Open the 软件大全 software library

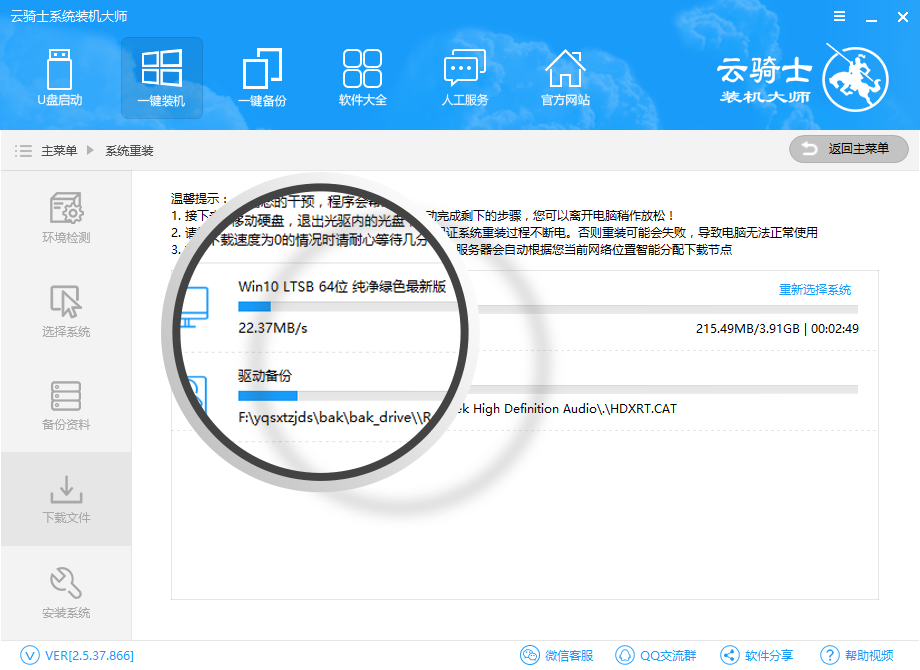(x=362, y=78)
